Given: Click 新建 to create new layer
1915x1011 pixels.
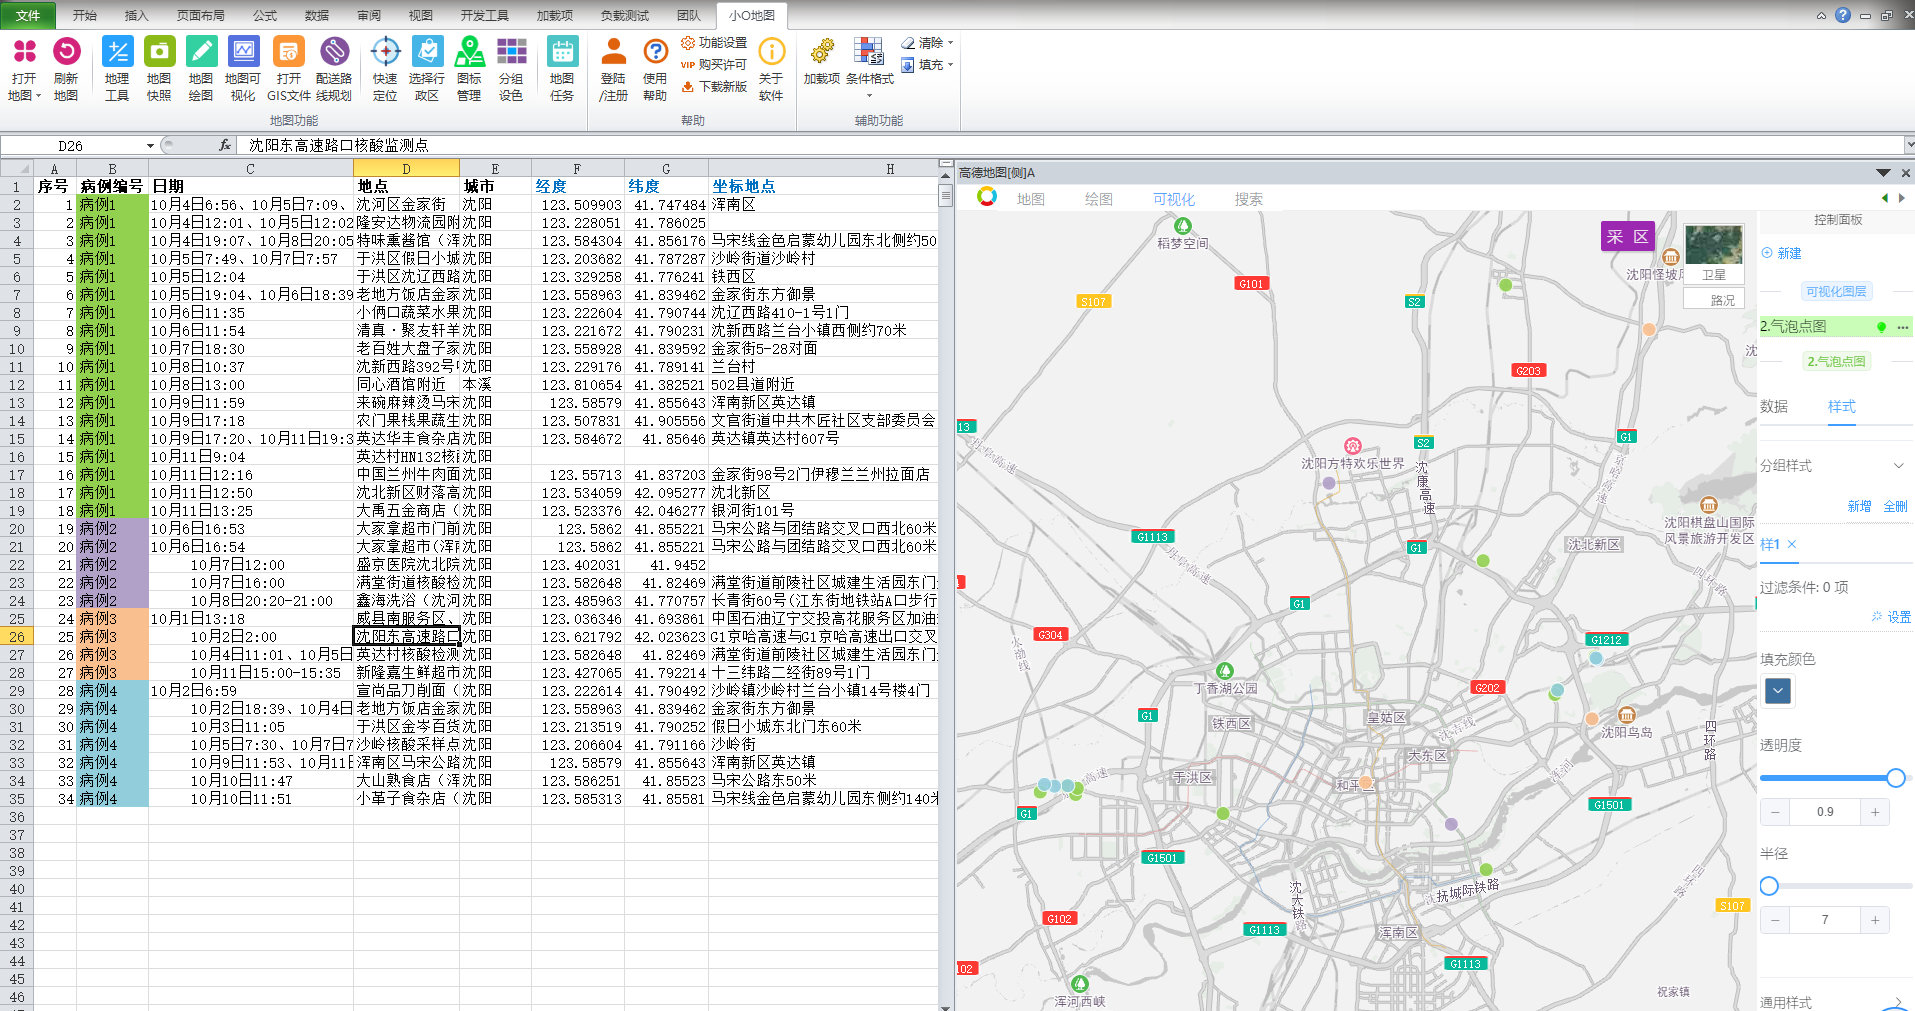Looking at the screenshot, I should click(1782, 253).
